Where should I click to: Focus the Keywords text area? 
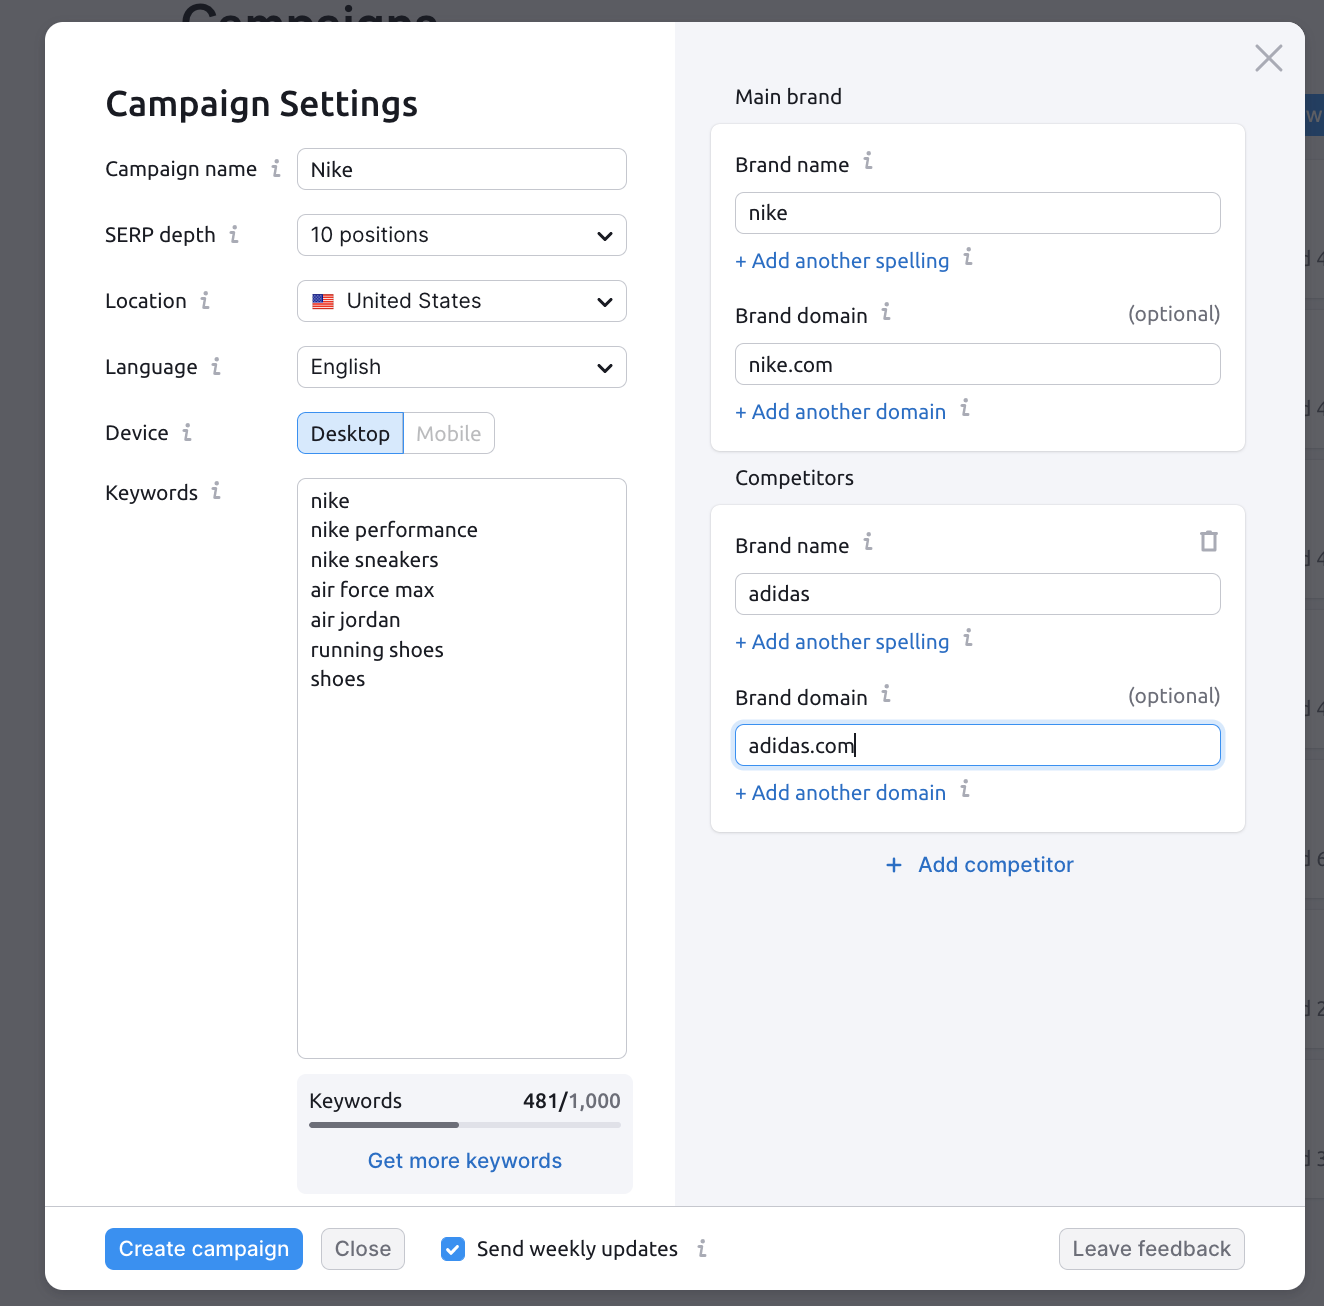pos(462,768)
